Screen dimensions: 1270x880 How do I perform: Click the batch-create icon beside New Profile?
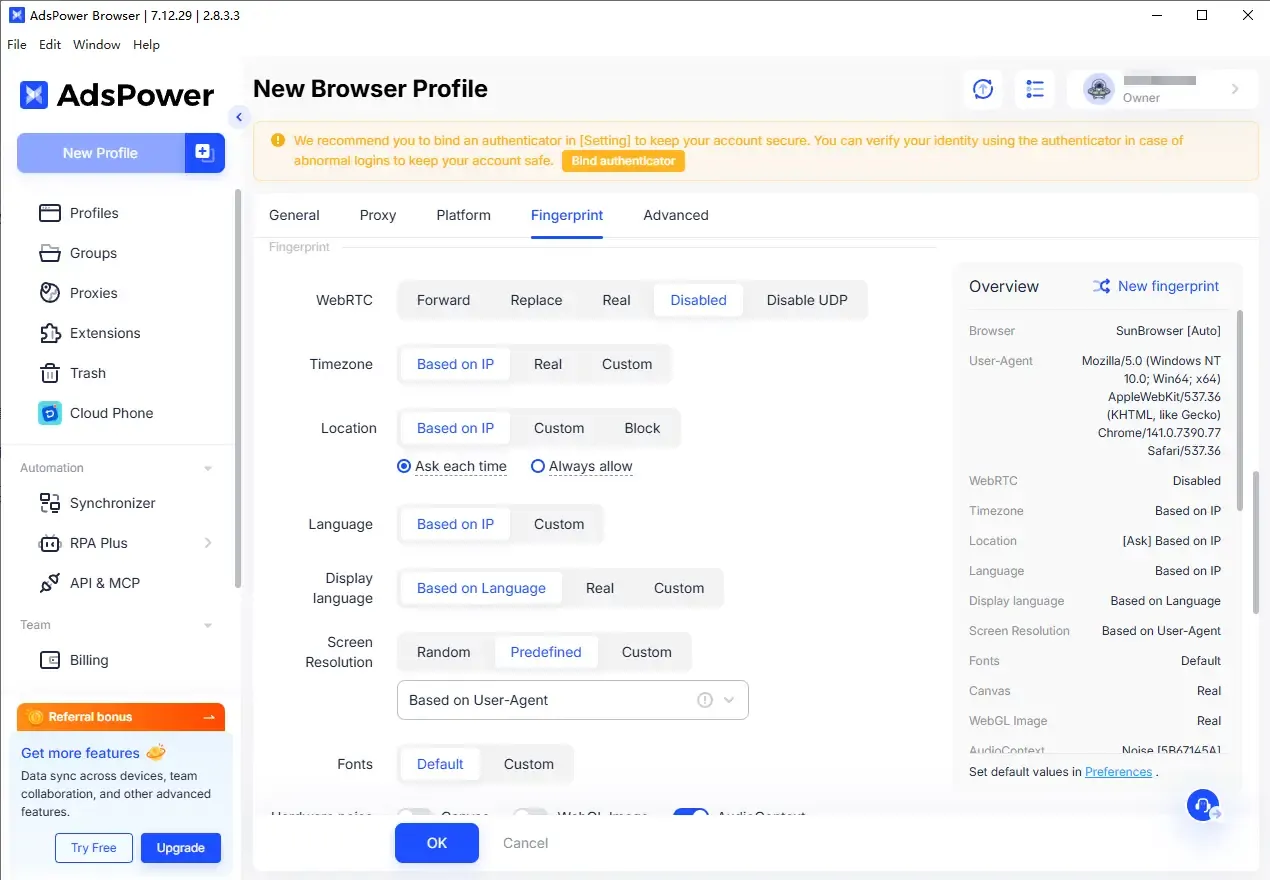(204, 153)
